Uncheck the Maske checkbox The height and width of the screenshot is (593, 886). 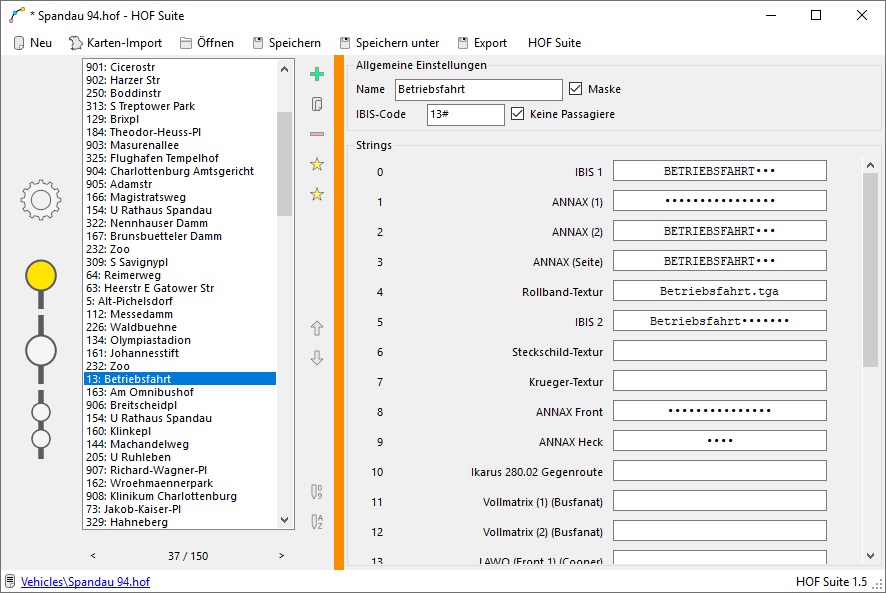pyautogui.click(x=575, y=89)
